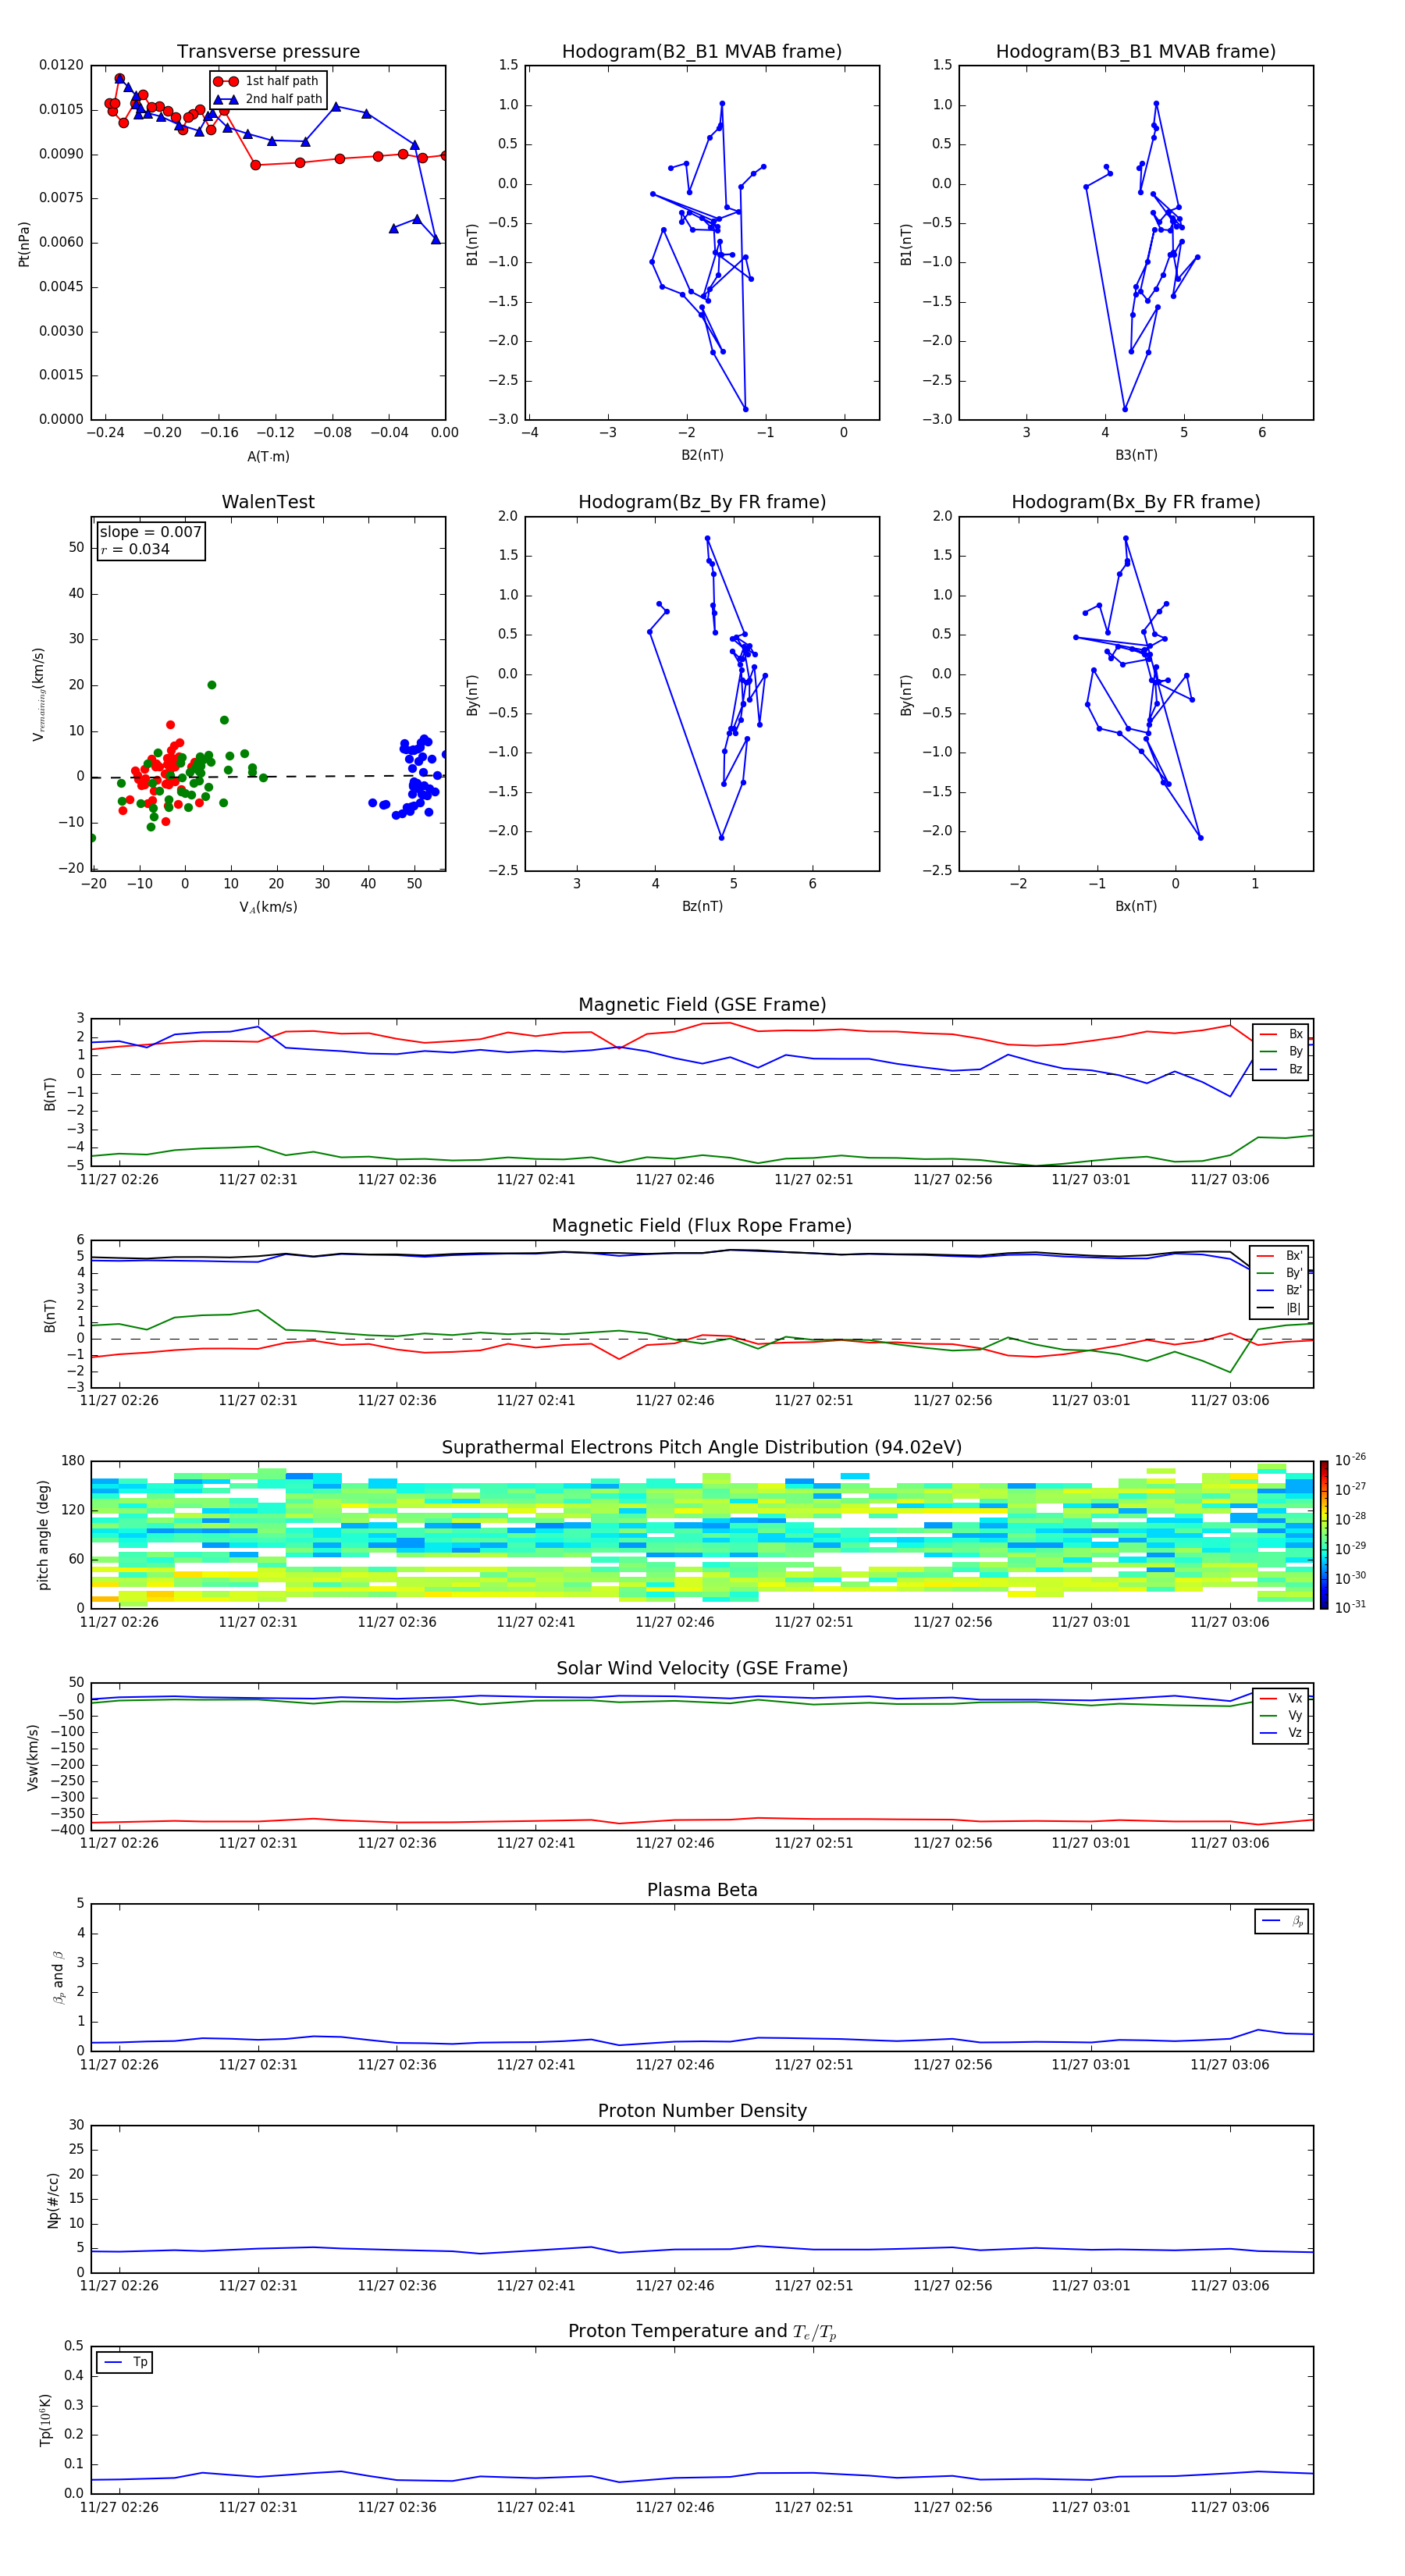Click the 'Proton Number Density' title
Viewport: 1405px width, 2576px height.
tap(702, 2111)
